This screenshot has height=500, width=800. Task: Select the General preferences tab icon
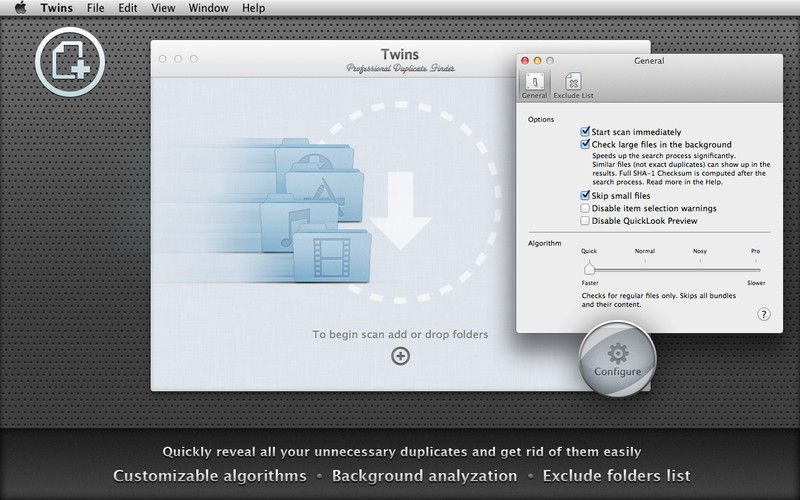coord(534,85)
